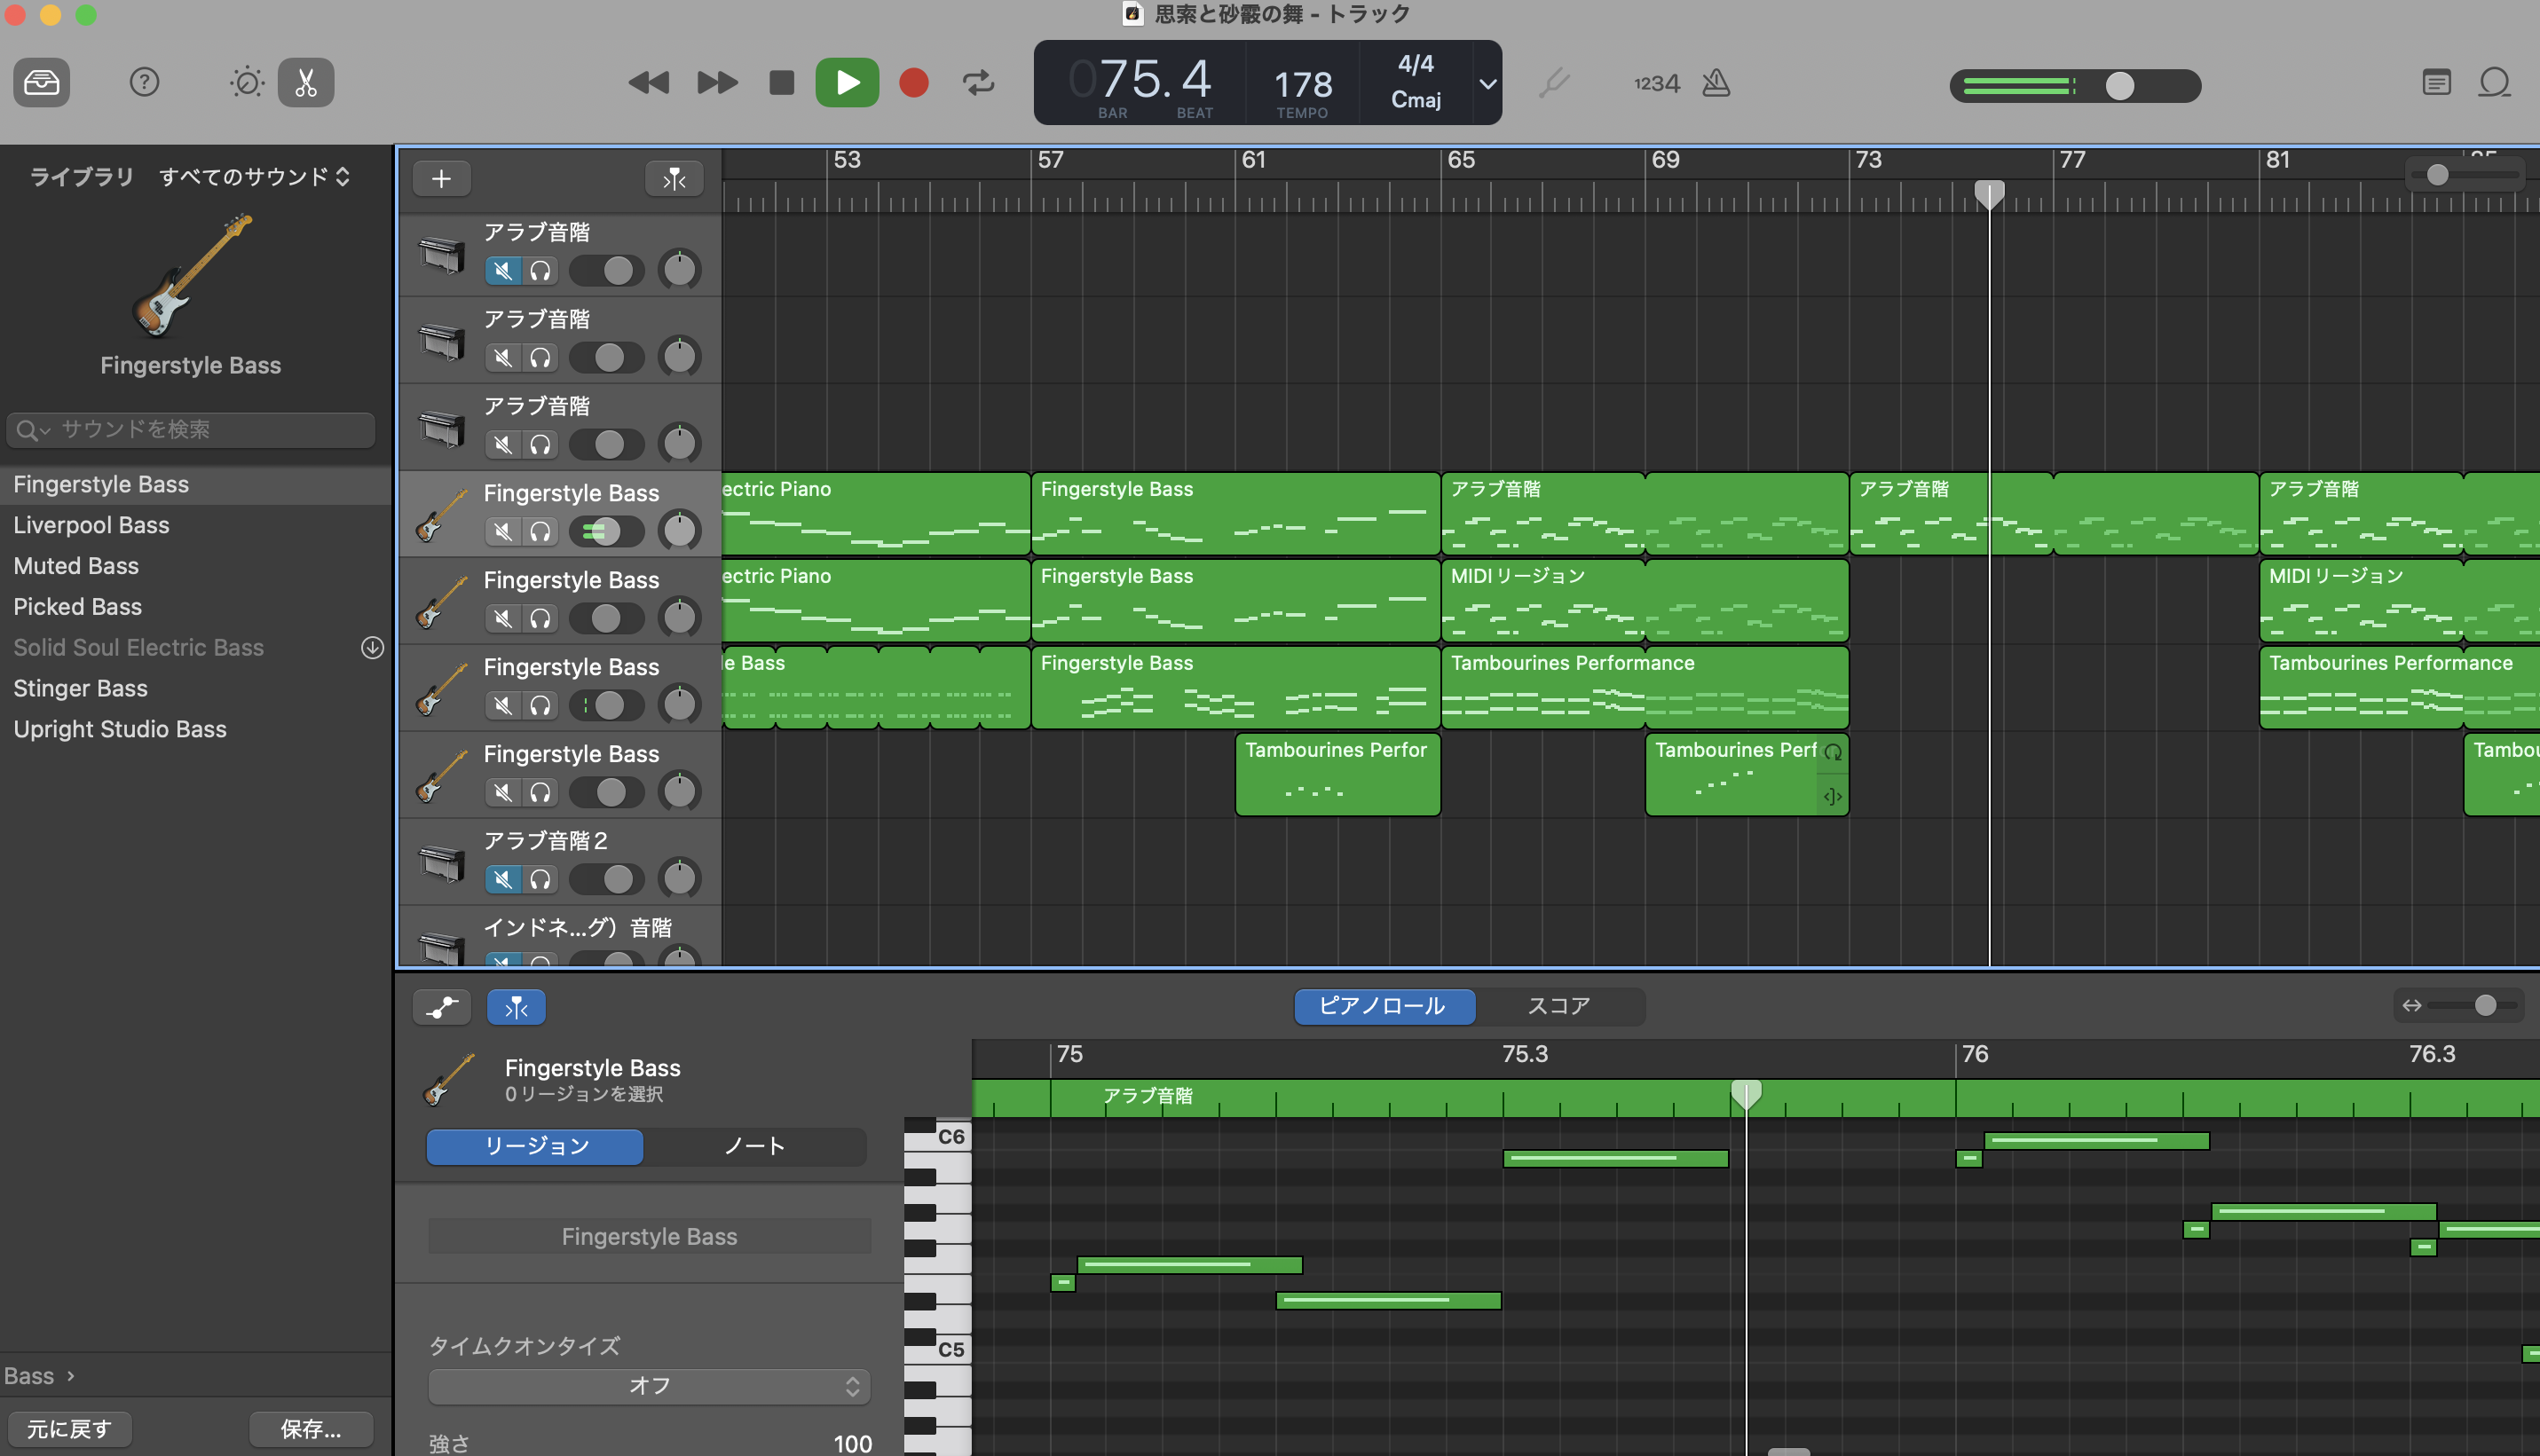Open the タイムクオンタイズ オフ popup
This screenshot has height=1456, width=2540.
pos(649,1386)
